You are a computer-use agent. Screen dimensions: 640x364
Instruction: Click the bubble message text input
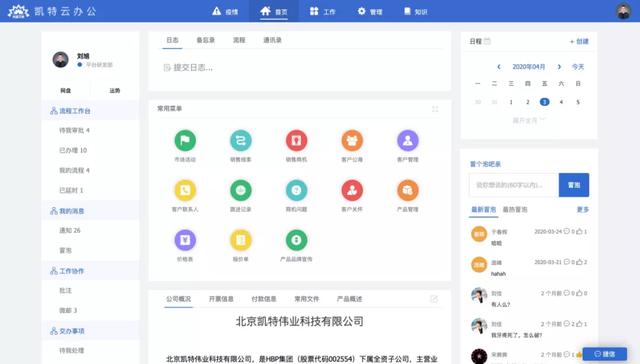click(514, 185)
